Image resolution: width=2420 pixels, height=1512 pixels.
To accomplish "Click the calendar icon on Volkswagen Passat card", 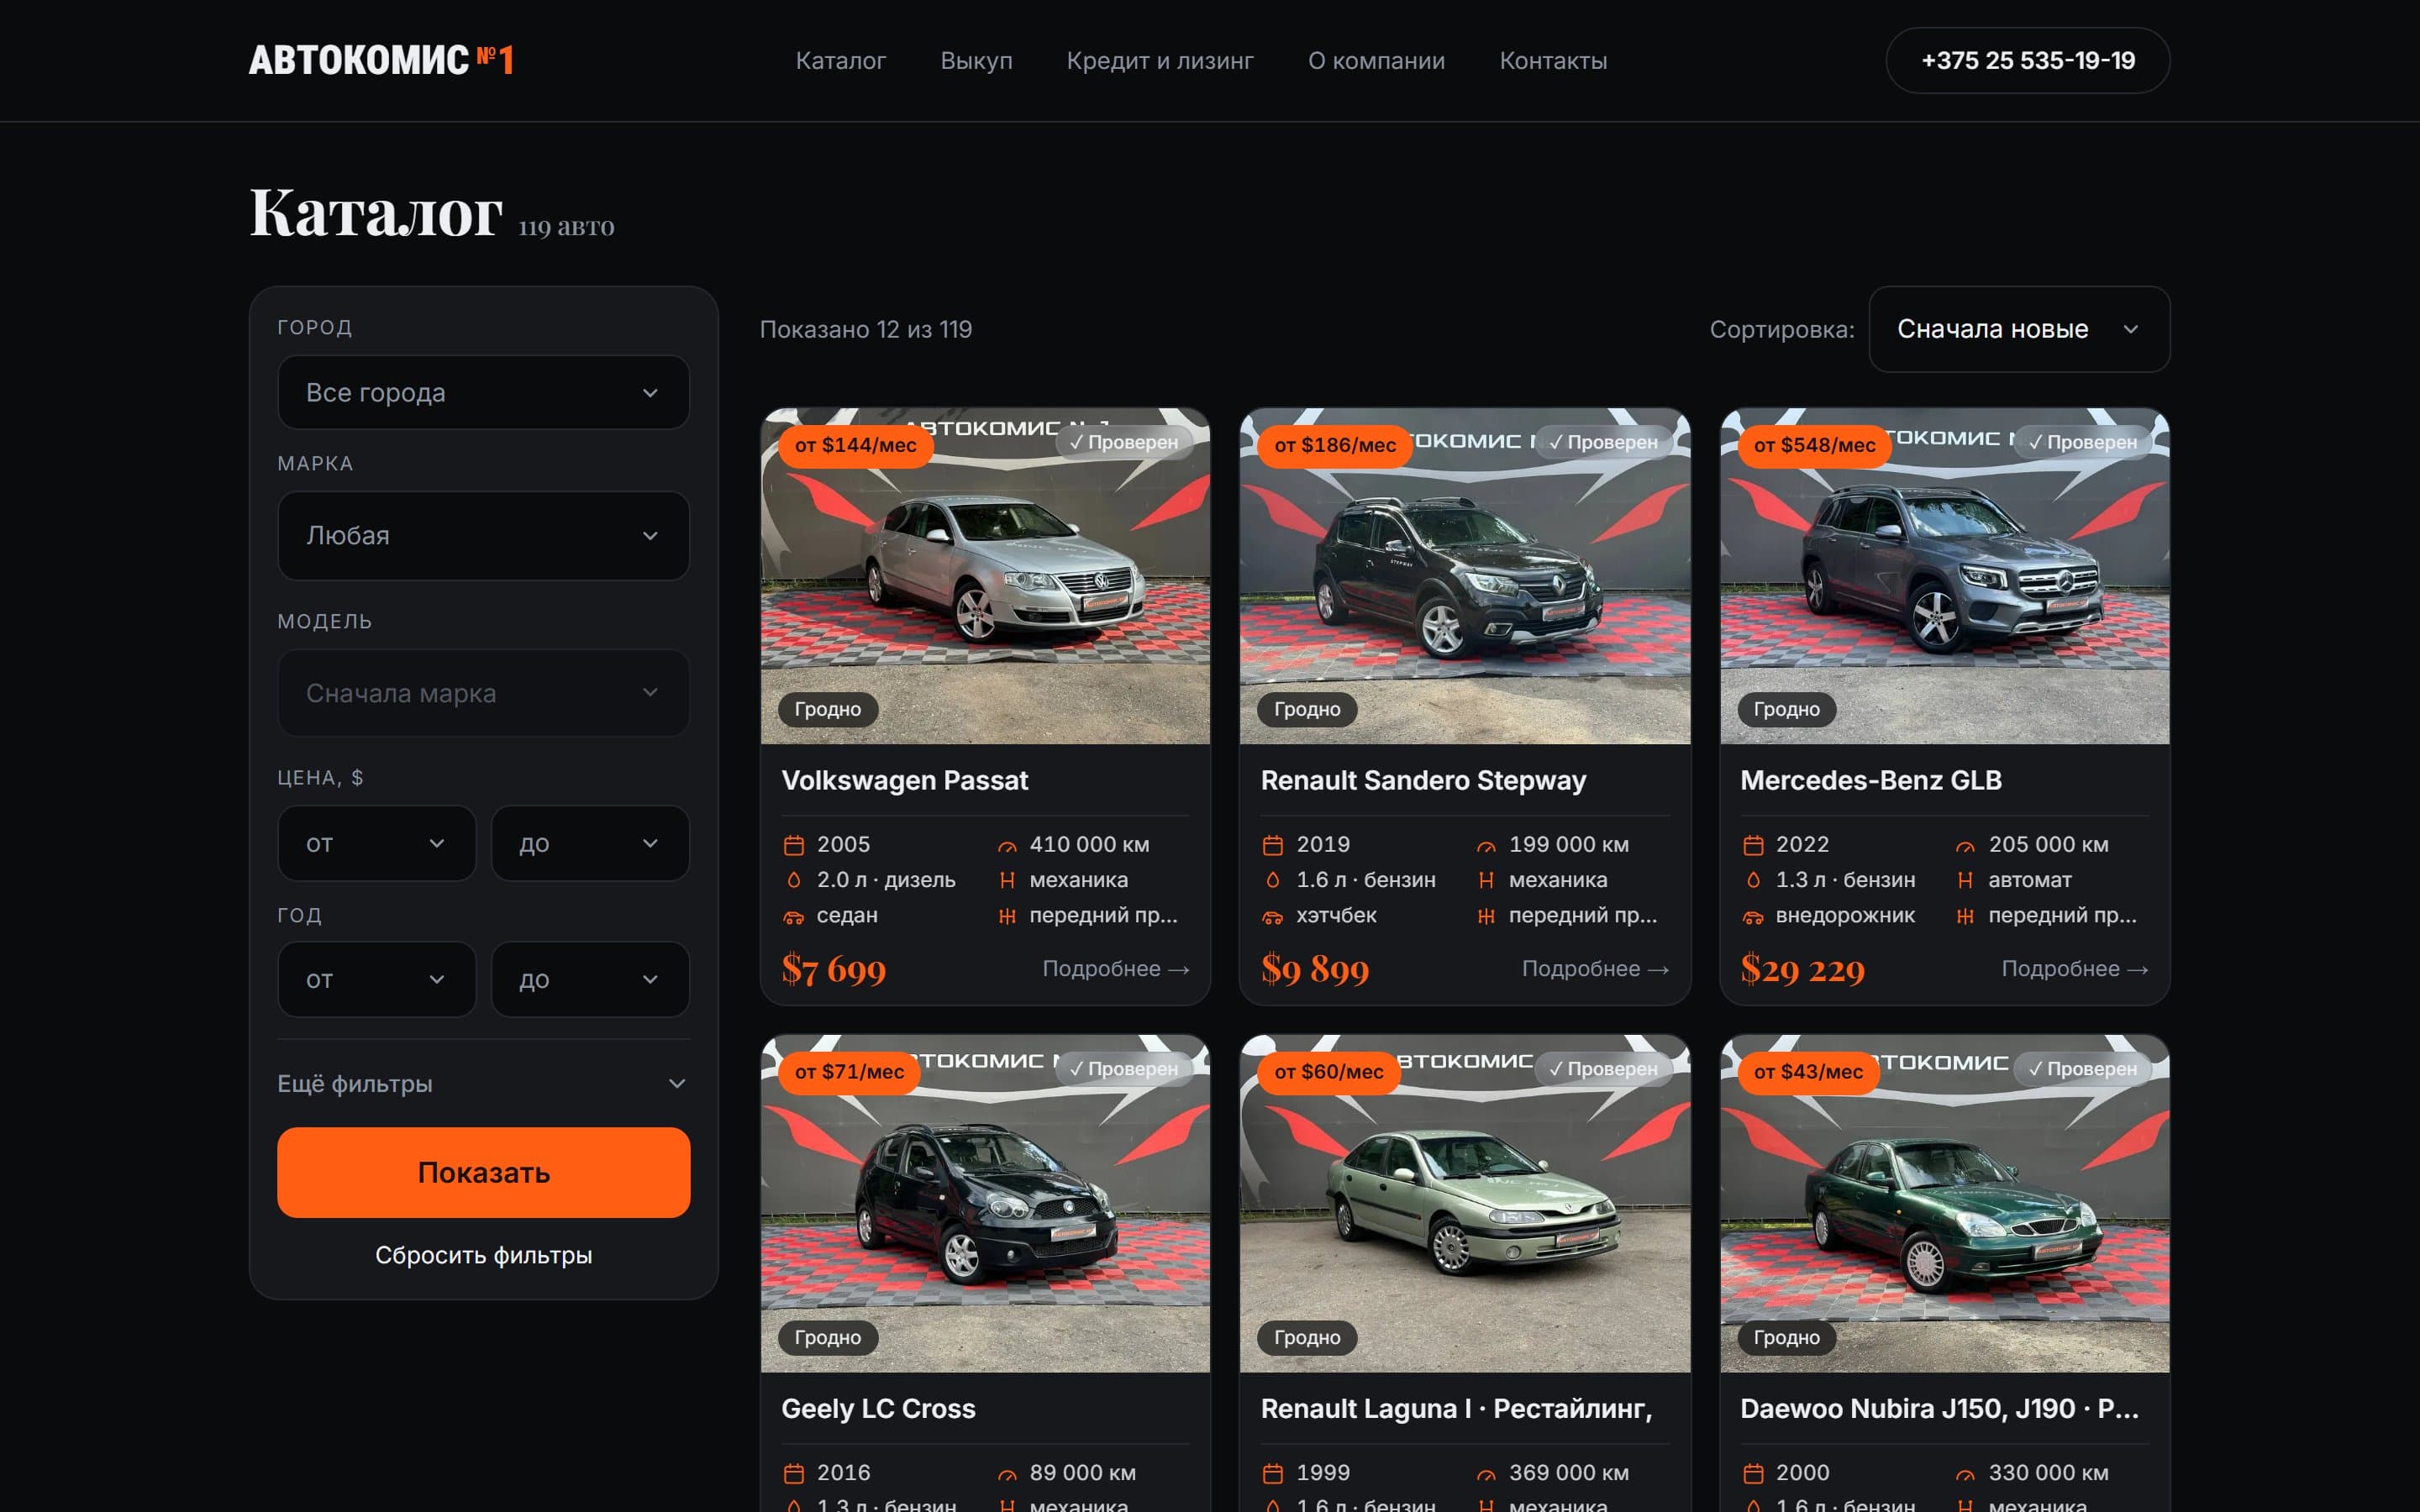I will [x=794, y=845].
